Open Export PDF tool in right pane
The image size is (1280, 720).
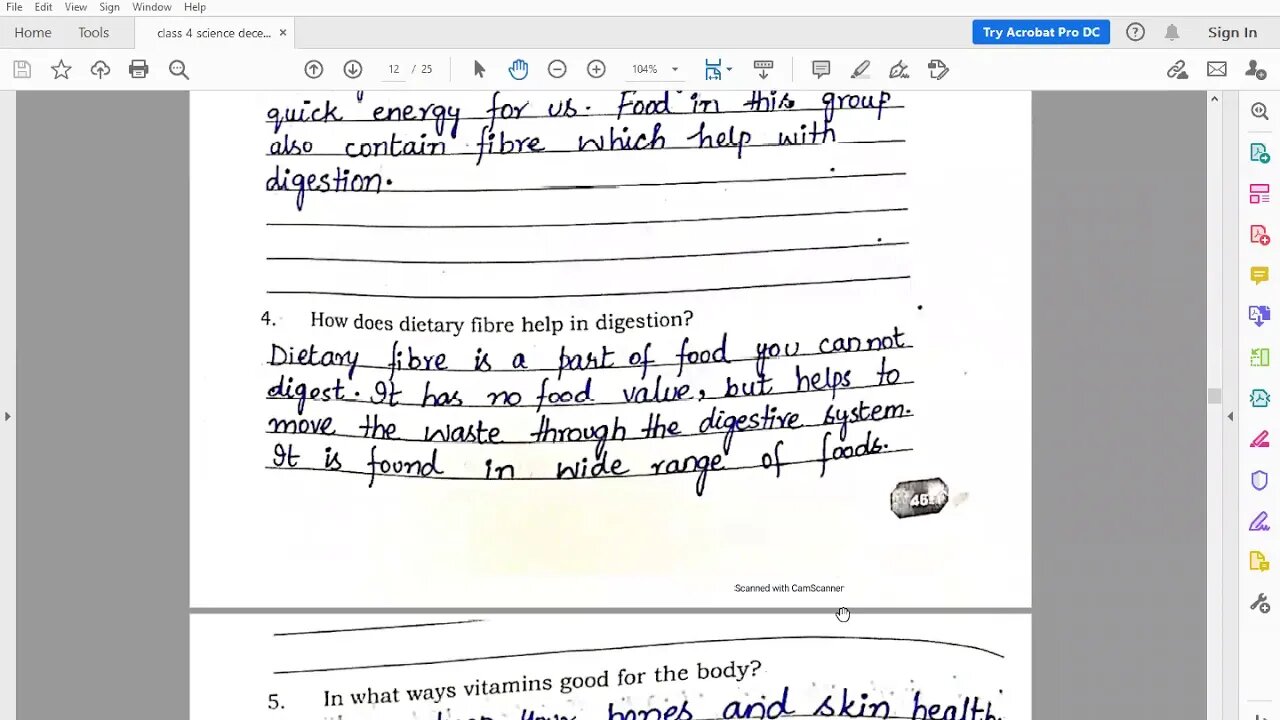pyautogui.click(x=1260, y=153)
